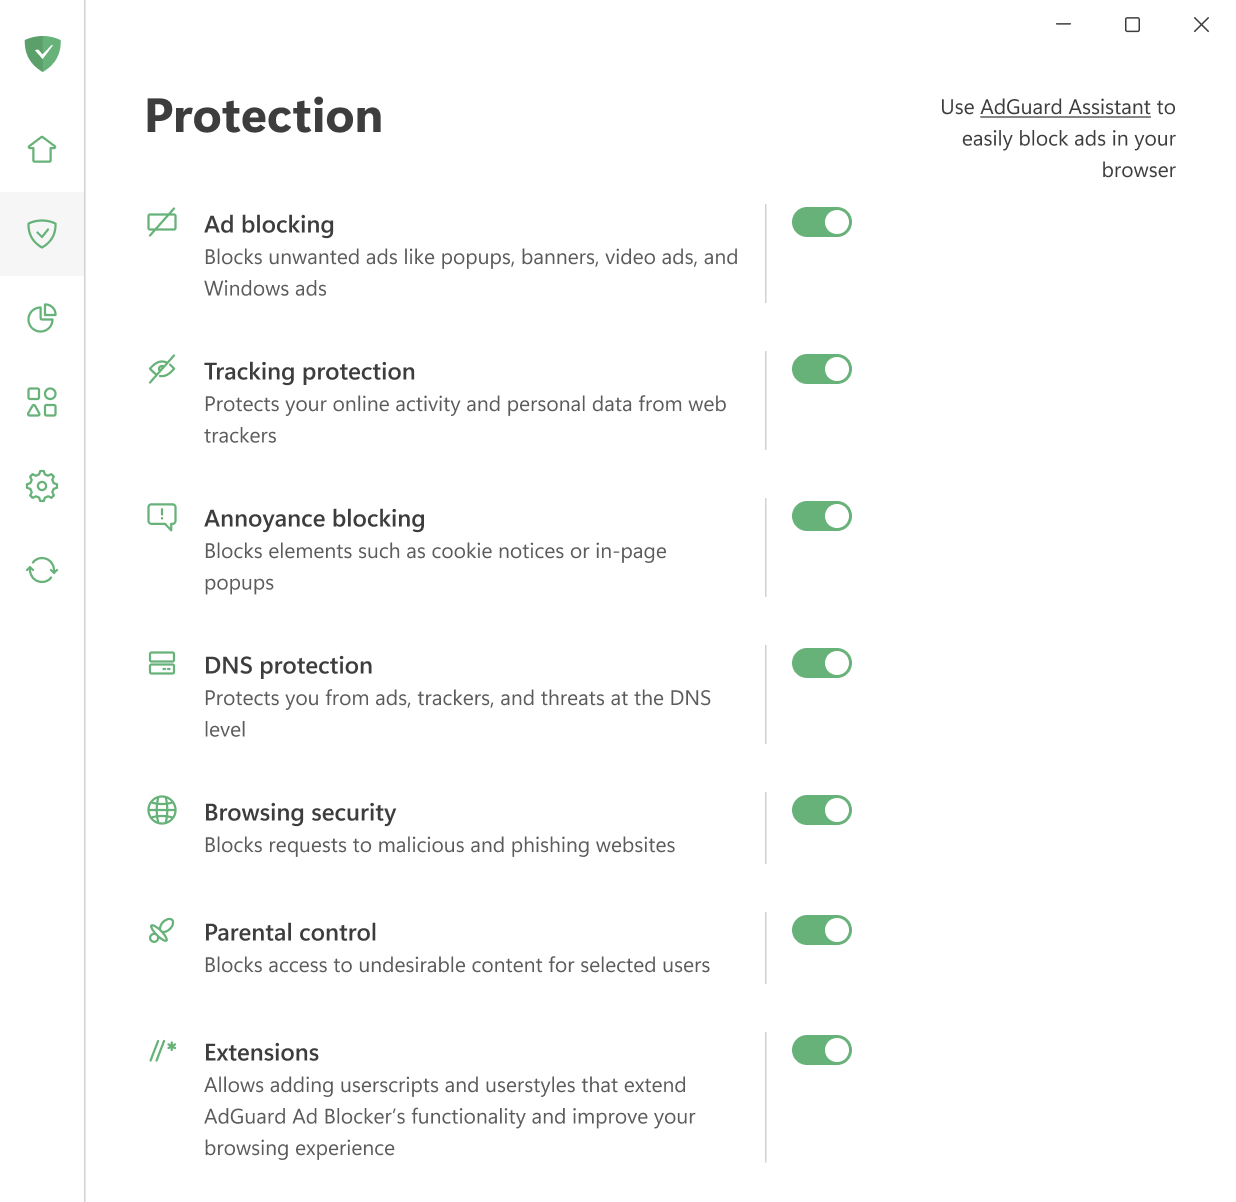
Task: Click the Protection page heading
Action: tap(263, 116)
